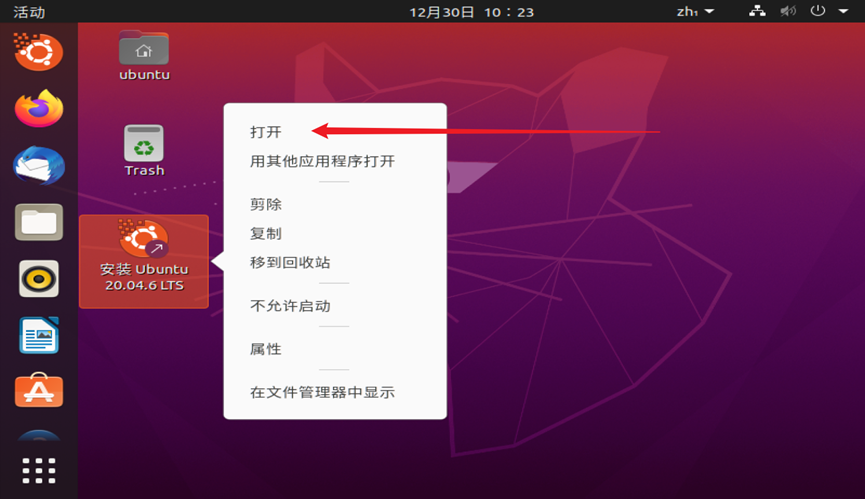Expand the system menu arrow
Image resolution: width=865 pixels, height=499 pixels.
(x=843, y=11)
